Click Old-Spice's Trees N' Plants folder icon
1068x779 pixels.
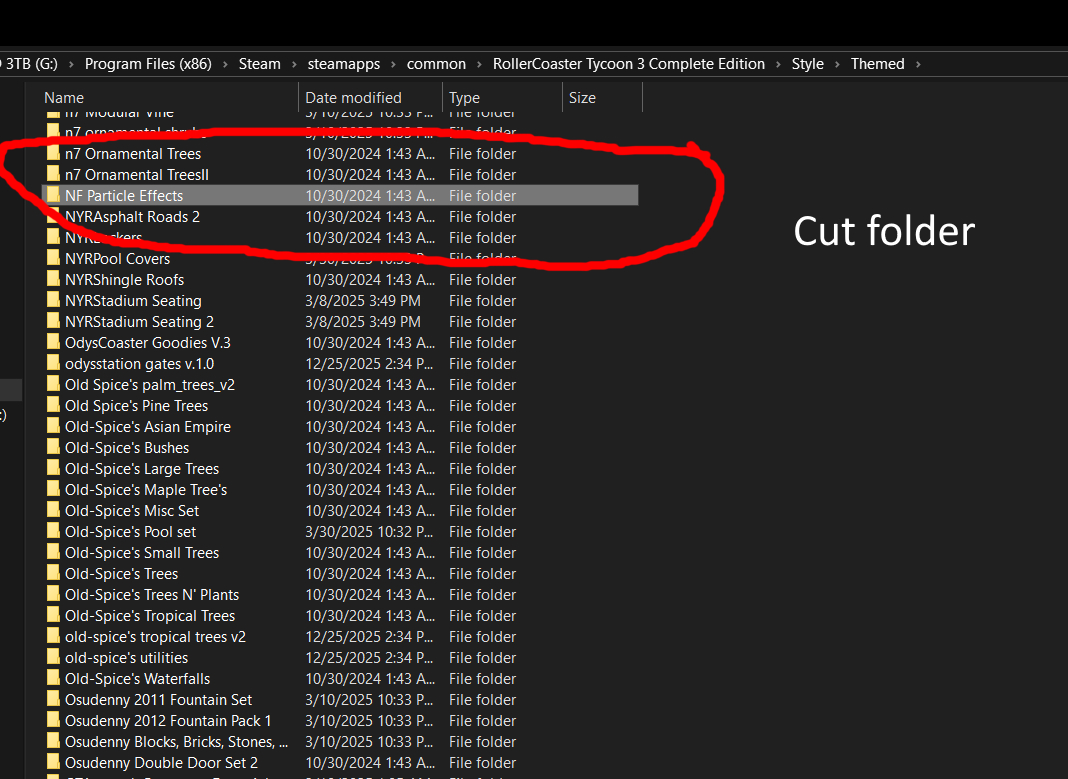pyautogui.click(x=53, y=594)
